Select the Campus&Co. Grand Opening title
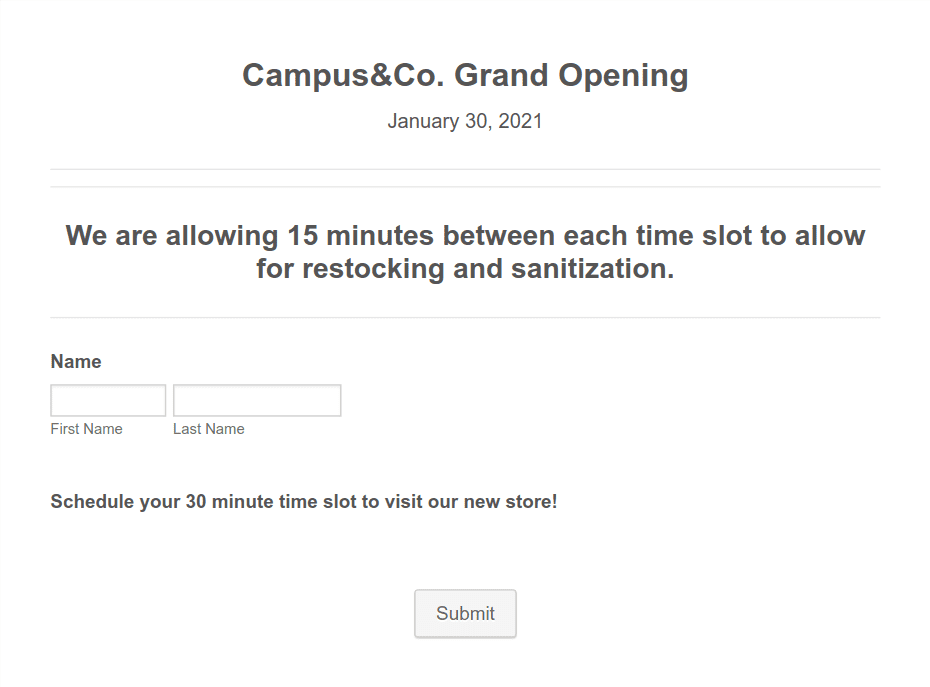930x687 pixels. click(x=464, y=75)
